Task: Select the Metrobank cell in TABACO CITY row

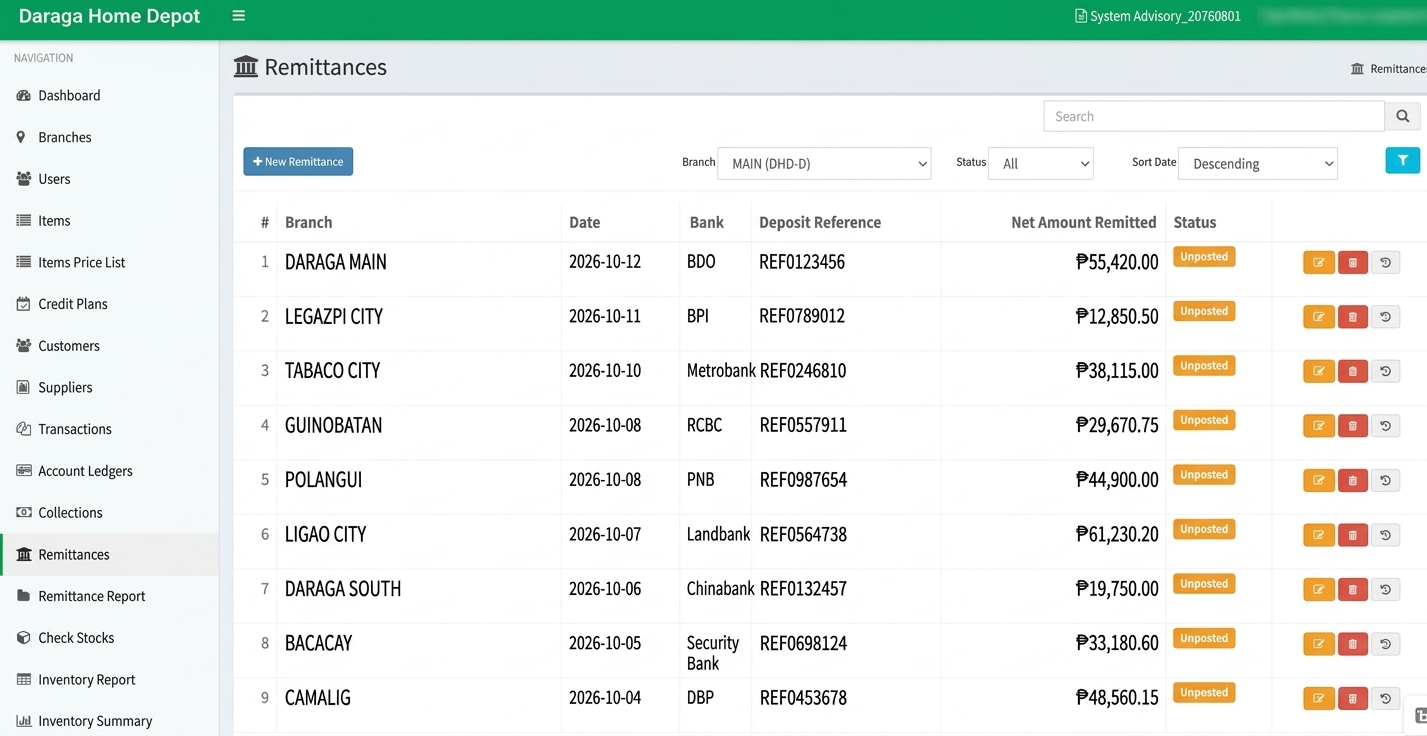Action: [721, 371]
